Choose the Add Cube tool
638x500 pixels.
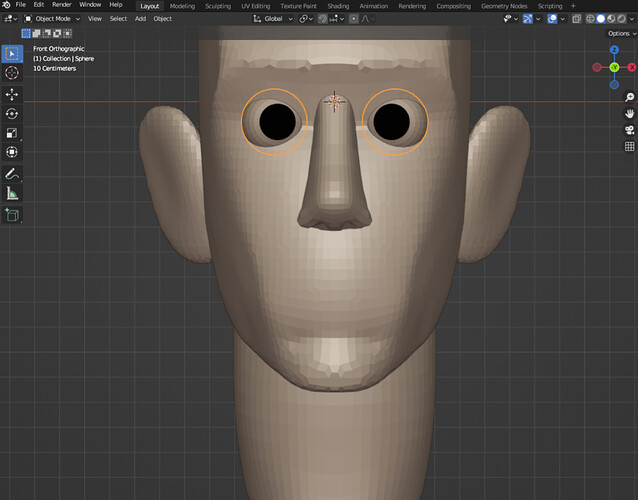pos(12,214)
